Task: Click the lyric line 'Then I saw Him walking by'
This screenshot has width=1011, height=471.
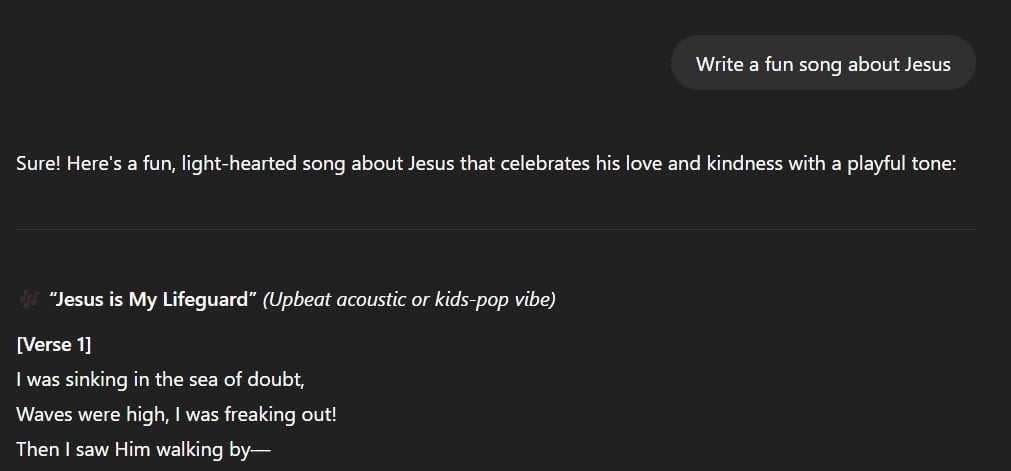Action: [x=143, y=449]
